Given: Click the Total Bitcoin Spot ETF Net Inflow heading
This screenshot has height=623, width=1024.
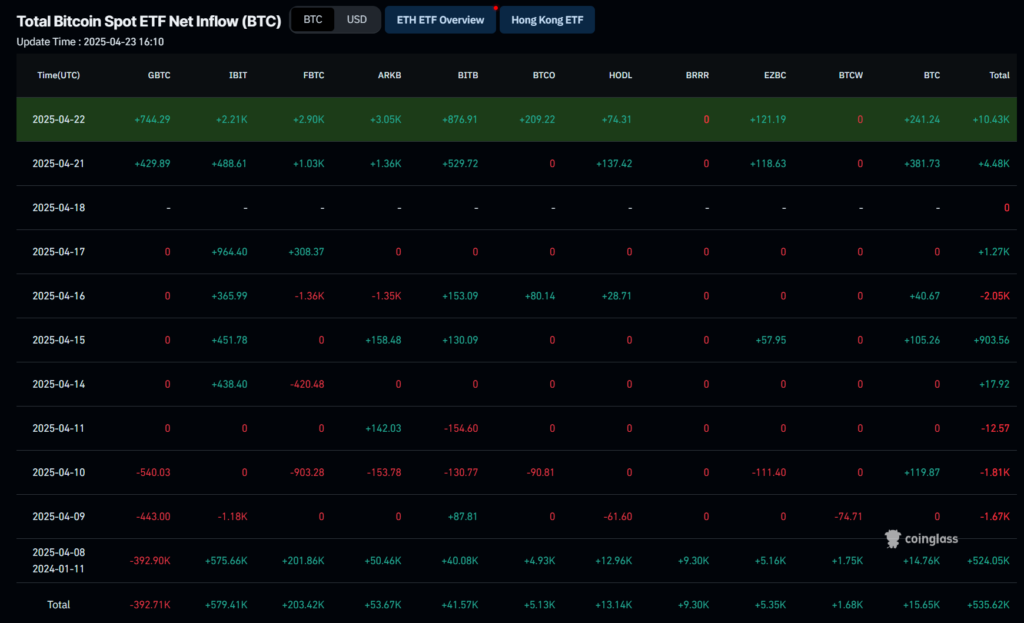Looking at the screenshot, I should click(x=149, y=21).
